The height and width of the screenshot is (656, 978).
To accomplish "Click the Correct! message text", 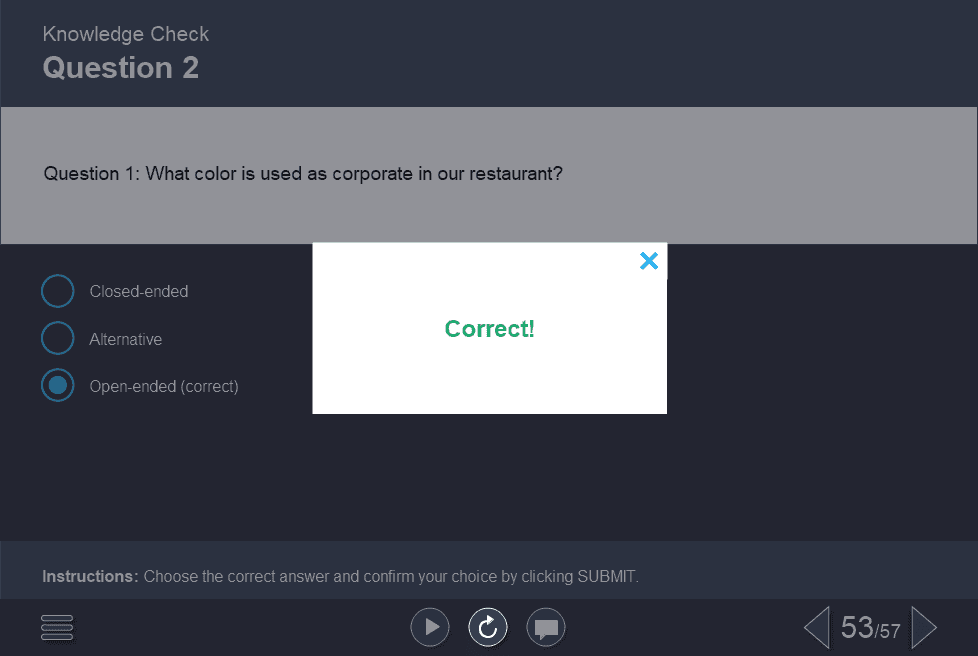I will click(489, 328).
